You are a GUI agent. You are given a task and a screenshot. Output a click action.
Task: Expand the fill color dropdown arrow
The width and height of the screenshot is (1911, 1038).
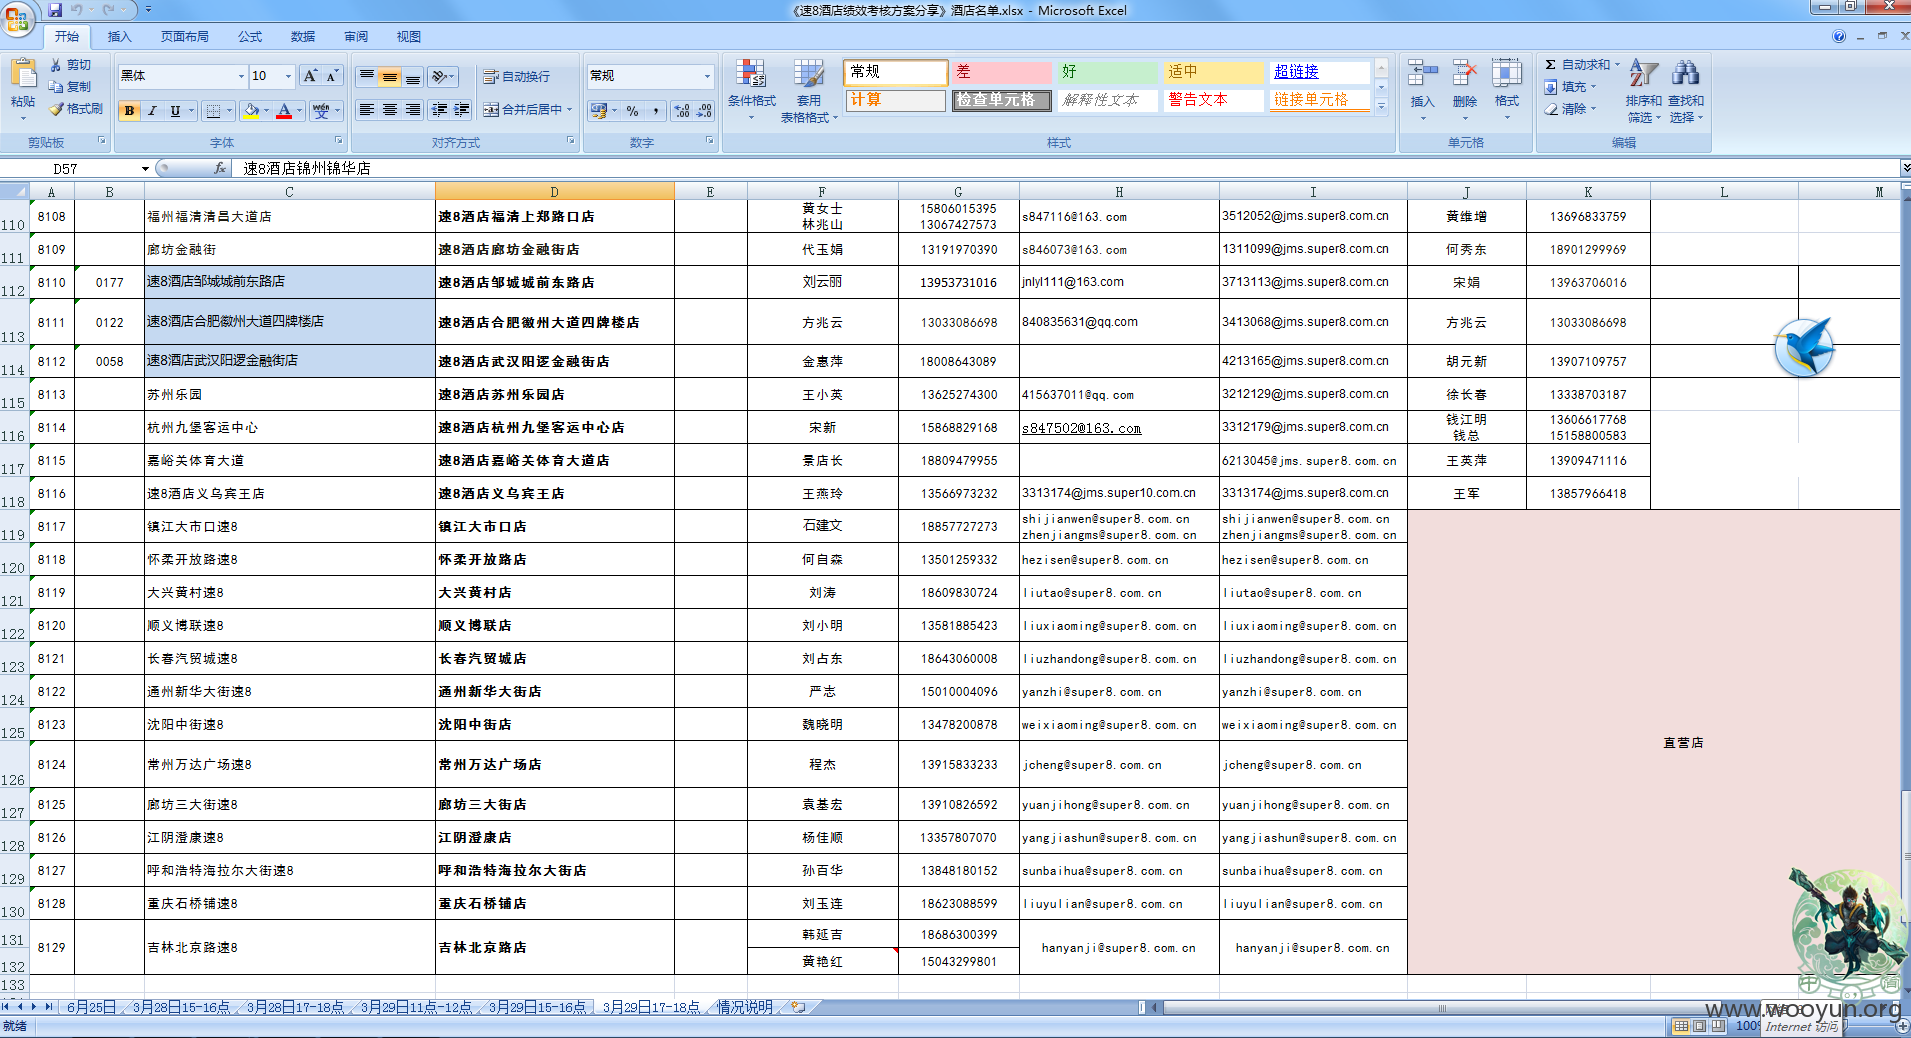[x=266, y=111]
